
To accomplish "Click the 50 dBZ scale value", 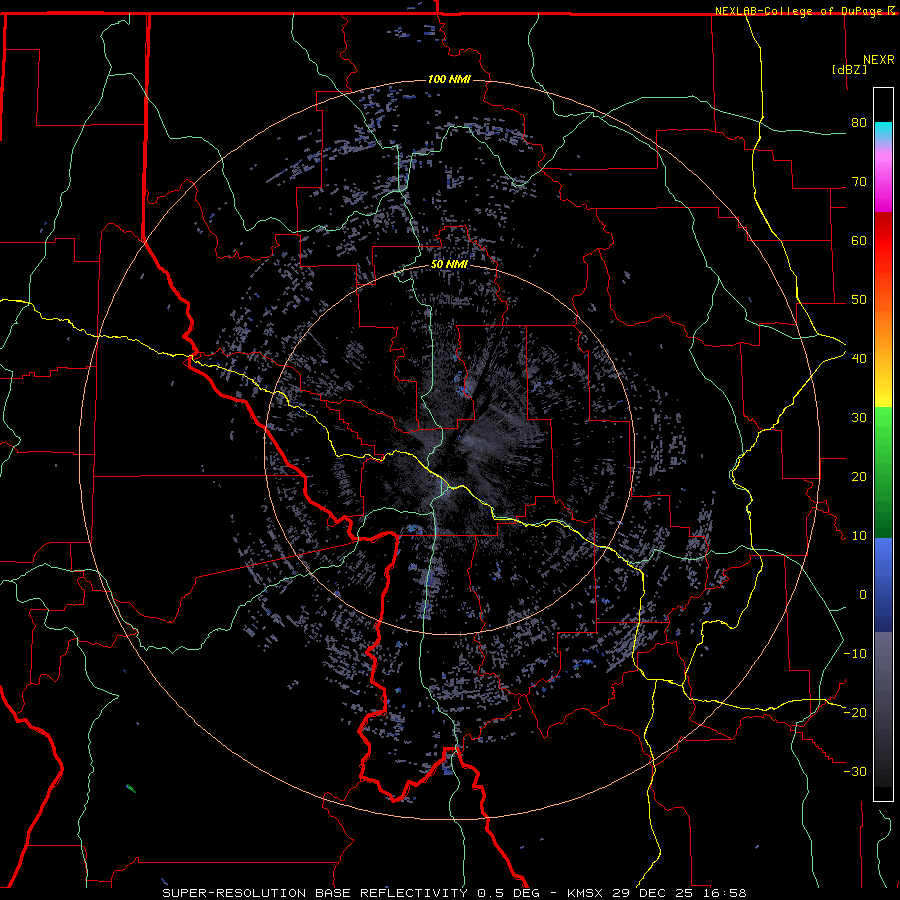I will (x=859, y=300).
